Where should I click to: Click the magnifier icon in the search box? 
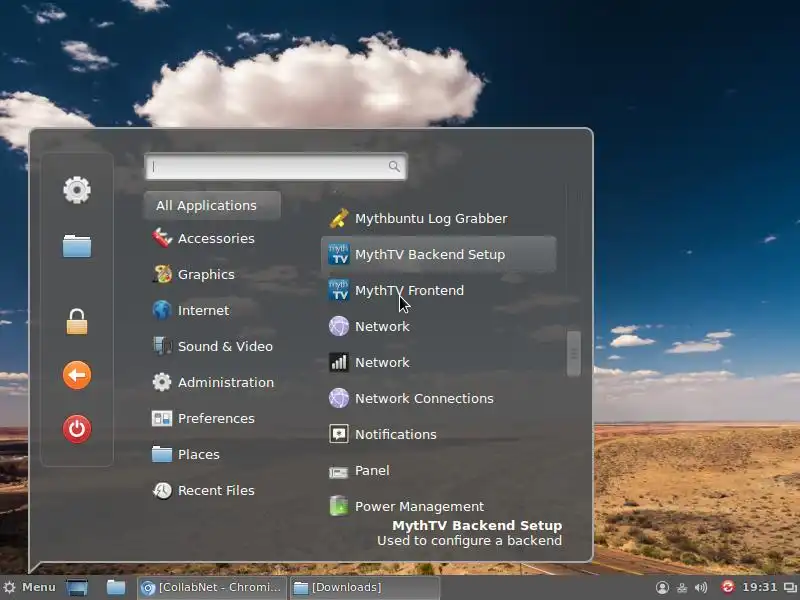tap(394, 166)
